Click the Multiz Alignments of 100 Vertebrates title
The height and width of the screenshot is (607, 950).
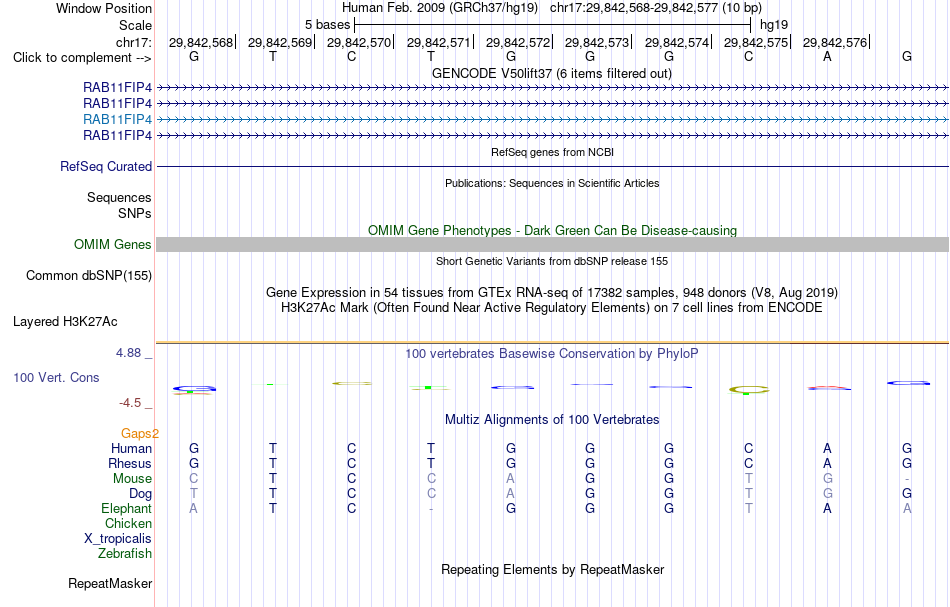552,419
